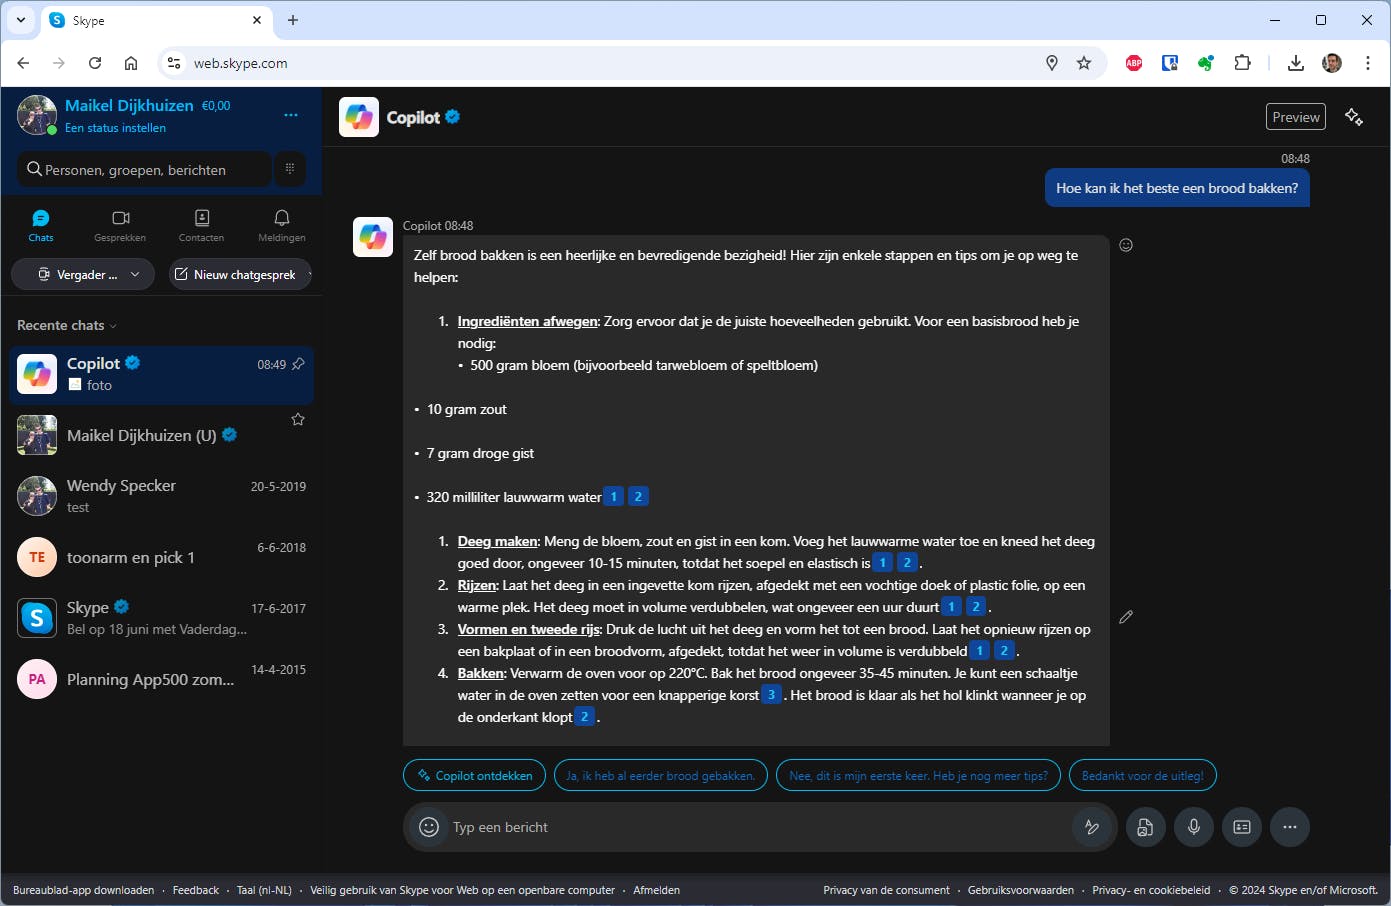Click the sparkle icon next to Preview
Screen dimensions: 1391x906
click(x=1354, y=117)
